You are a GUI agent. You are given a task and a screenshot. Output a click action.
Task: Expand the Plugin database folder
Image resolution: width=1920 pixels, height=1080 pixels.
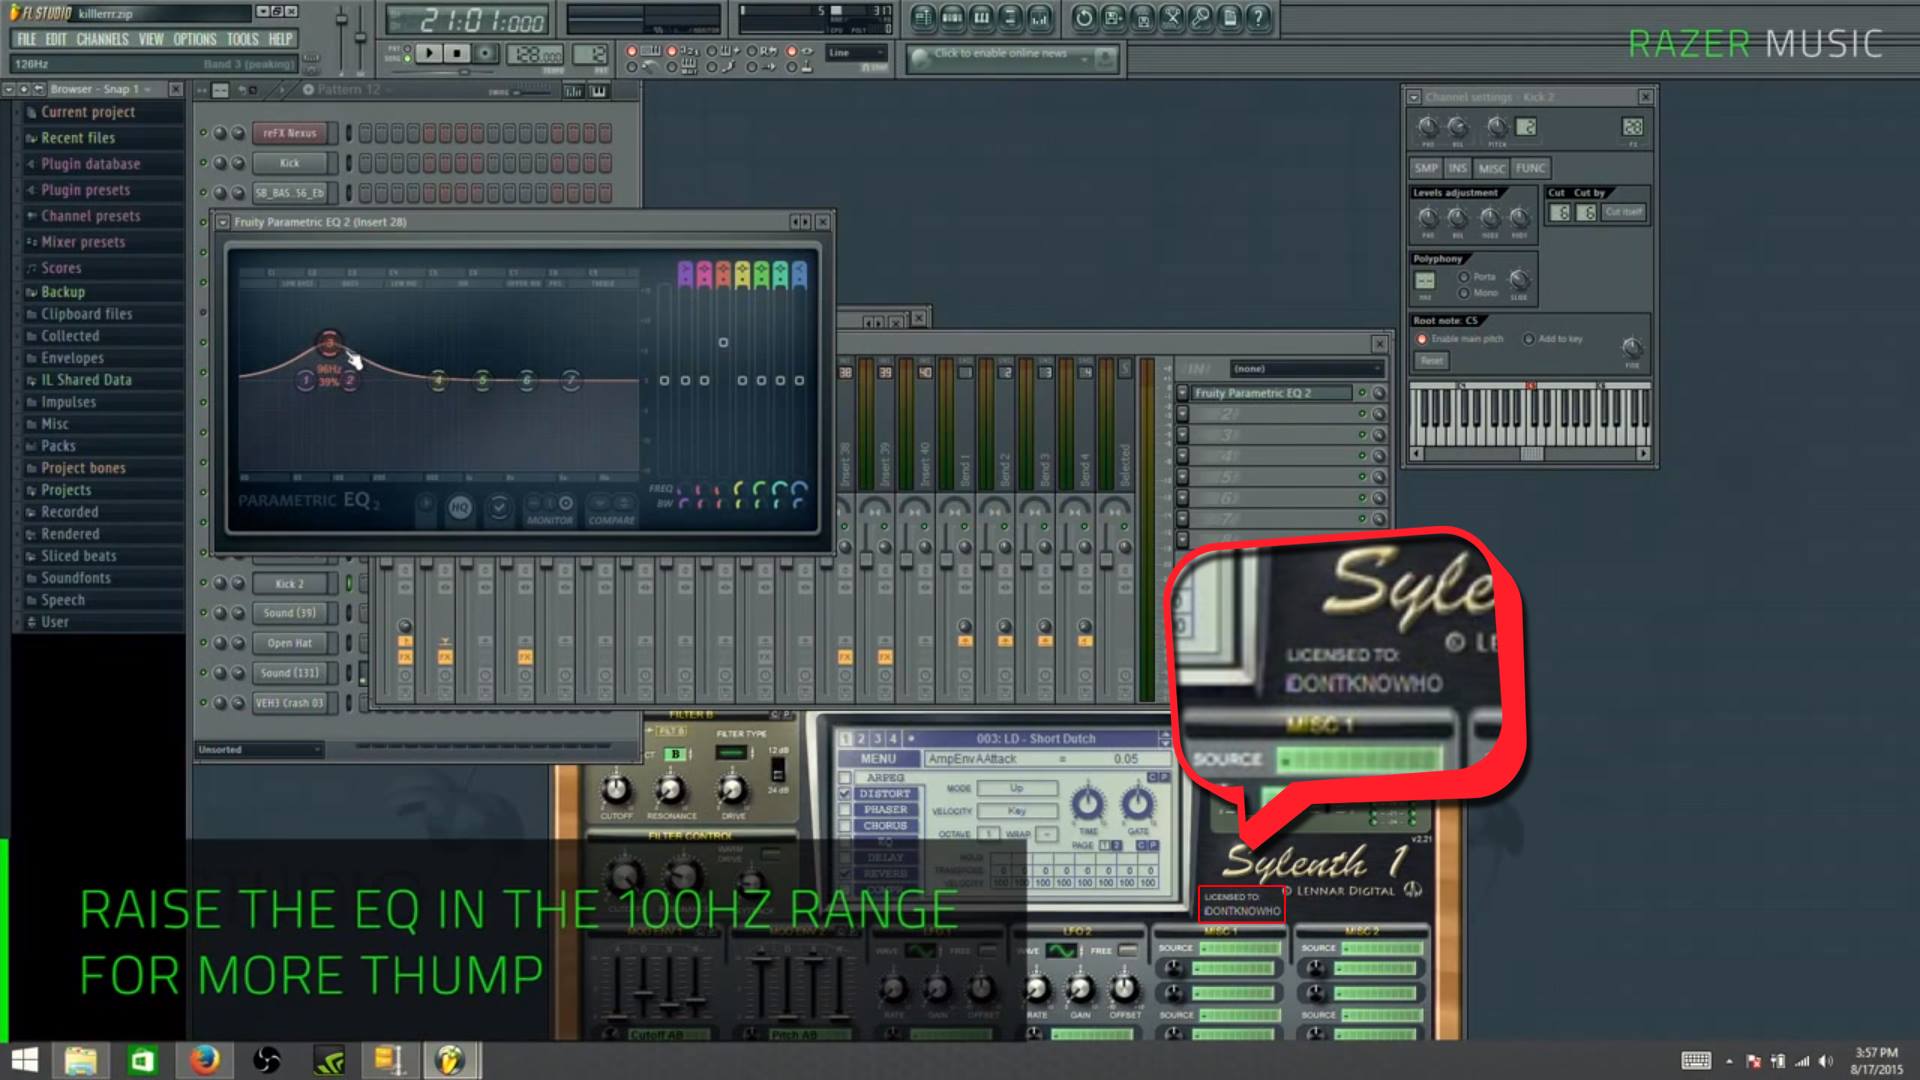(x=90, y=164)
